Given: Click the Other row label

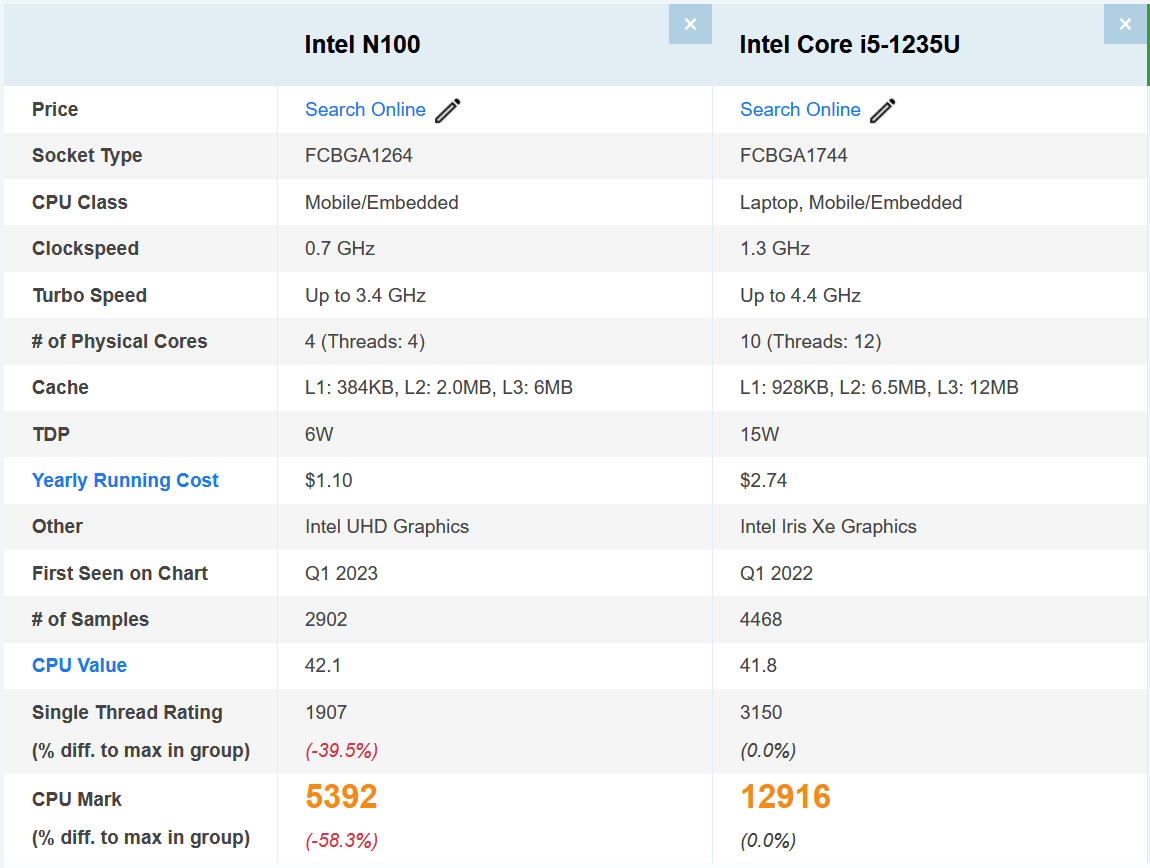Looking at the screenshot, I should [x=57, y=527].
